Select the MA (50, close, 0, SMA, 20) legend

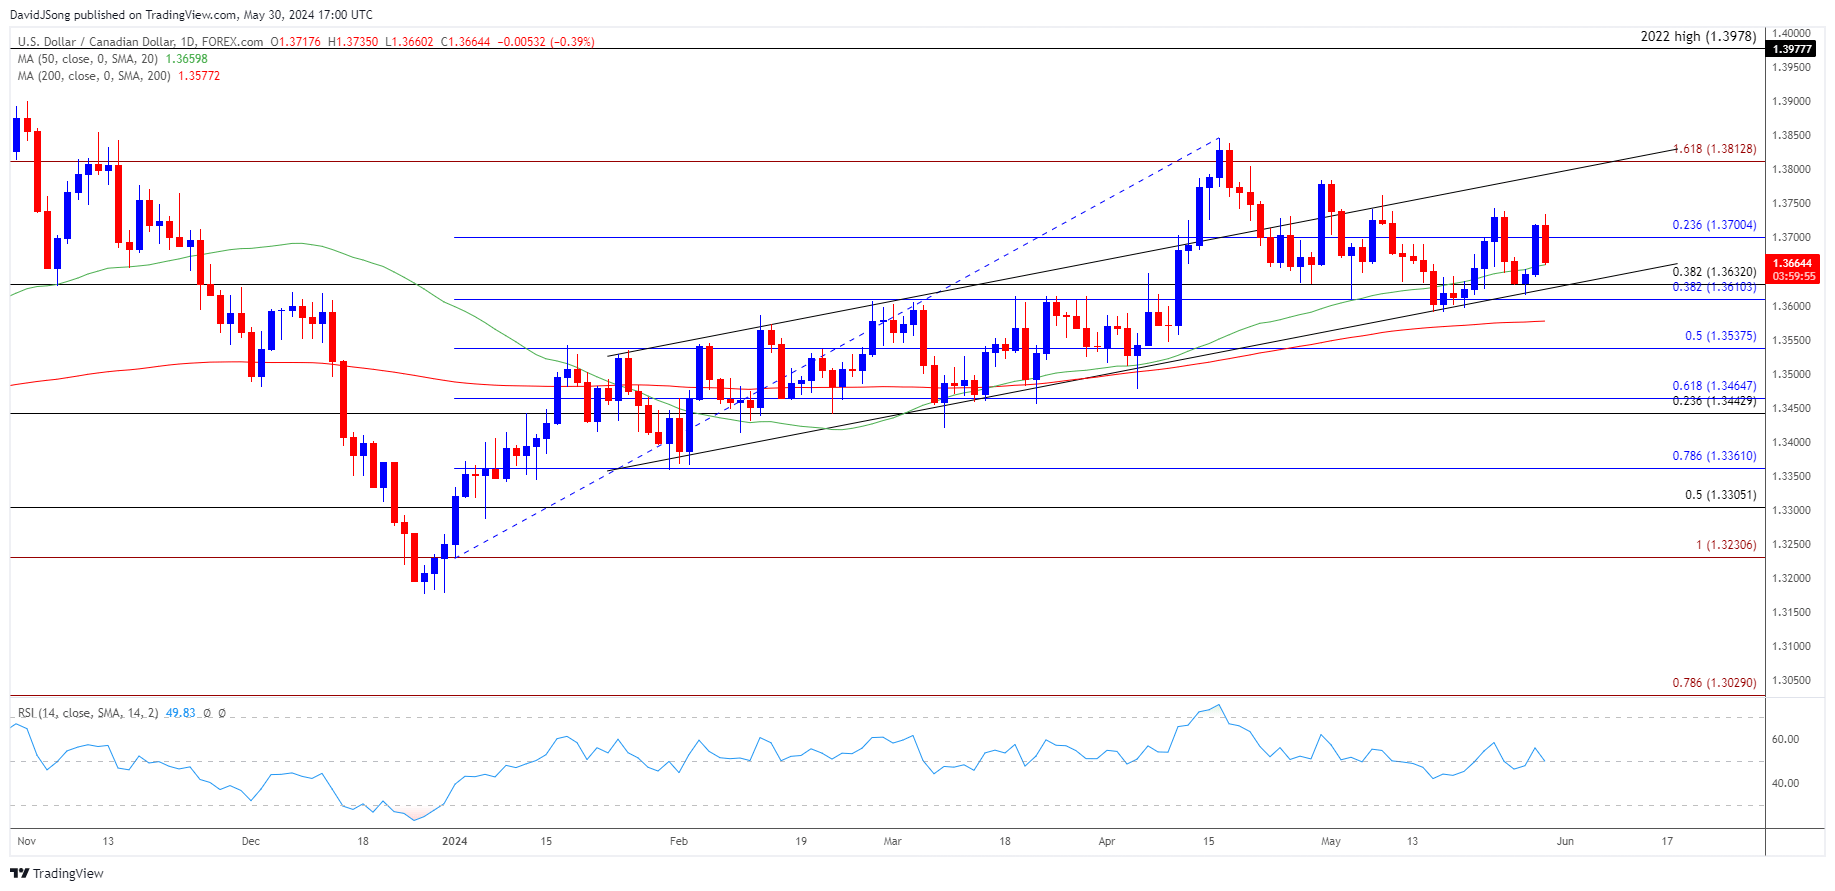[88, 59]
